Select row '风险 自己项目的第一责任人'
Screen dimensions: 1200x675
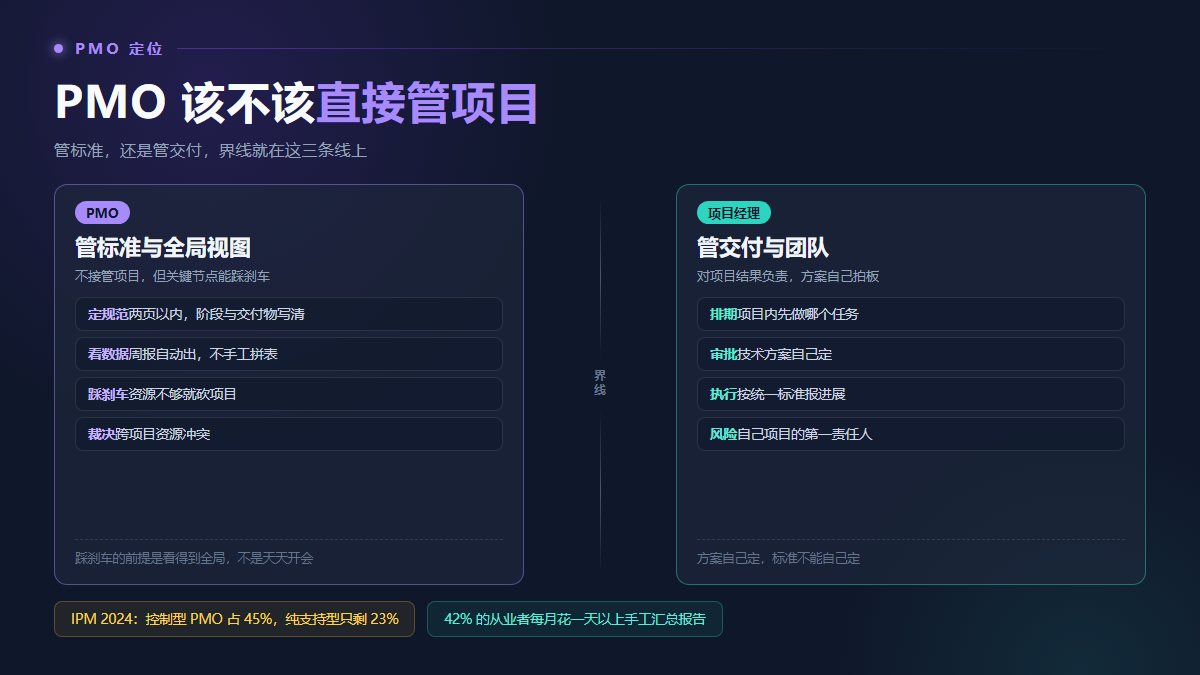911,434
